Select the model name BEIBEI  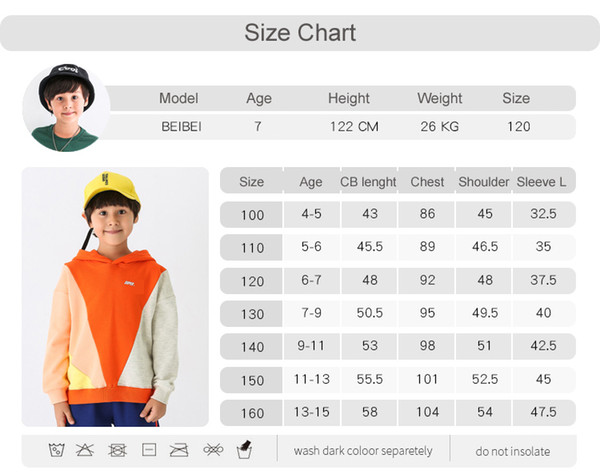coord(181,127)
